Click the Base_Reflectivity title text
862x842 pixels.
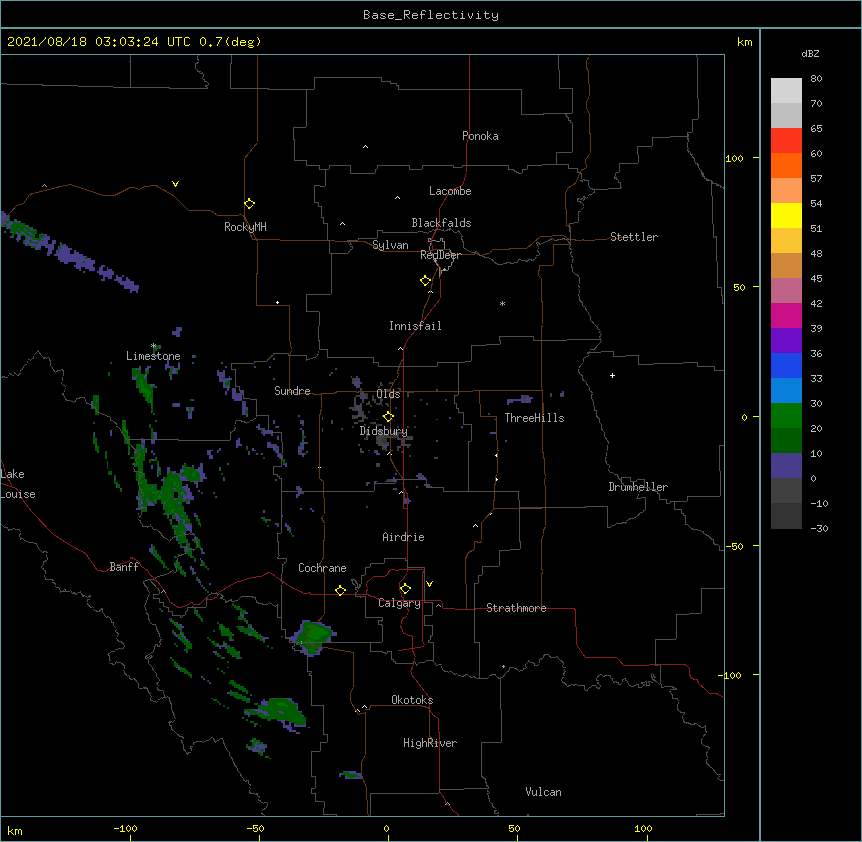point(431,15)
